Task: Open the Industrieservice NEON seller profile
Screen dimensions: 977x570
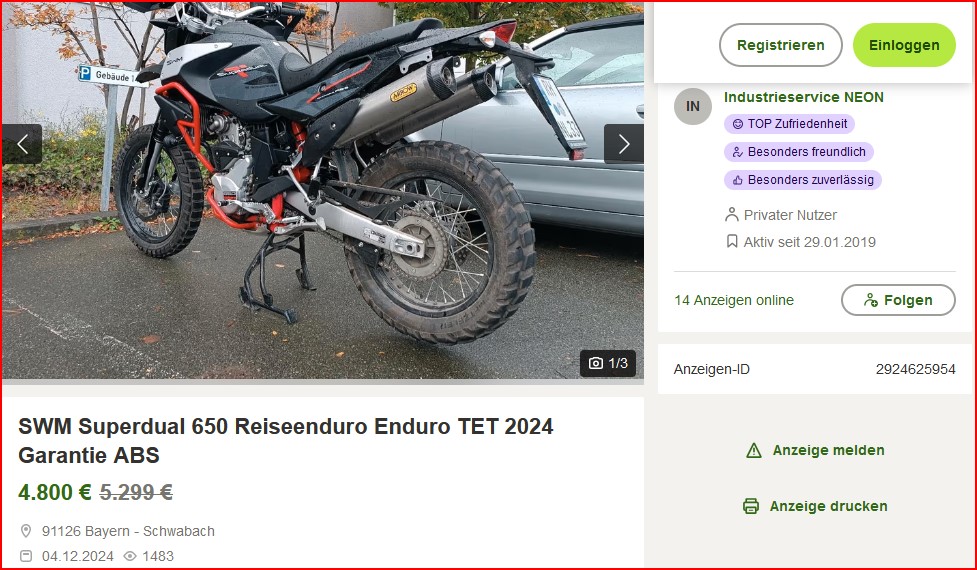Action: [x=804, y=97]
